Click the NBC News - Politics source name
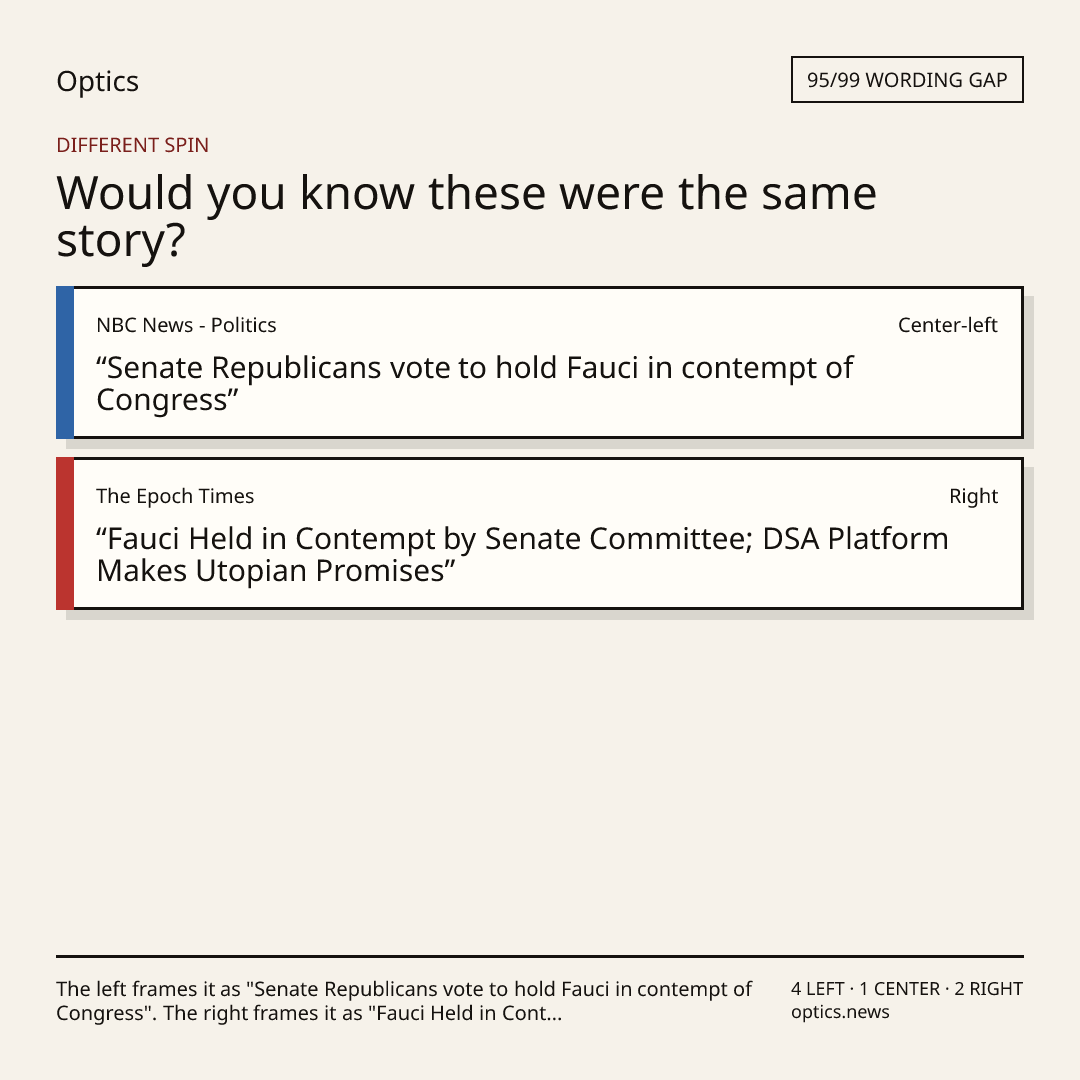This screenshot has height=1080, width=1080. tap(186, 325)
